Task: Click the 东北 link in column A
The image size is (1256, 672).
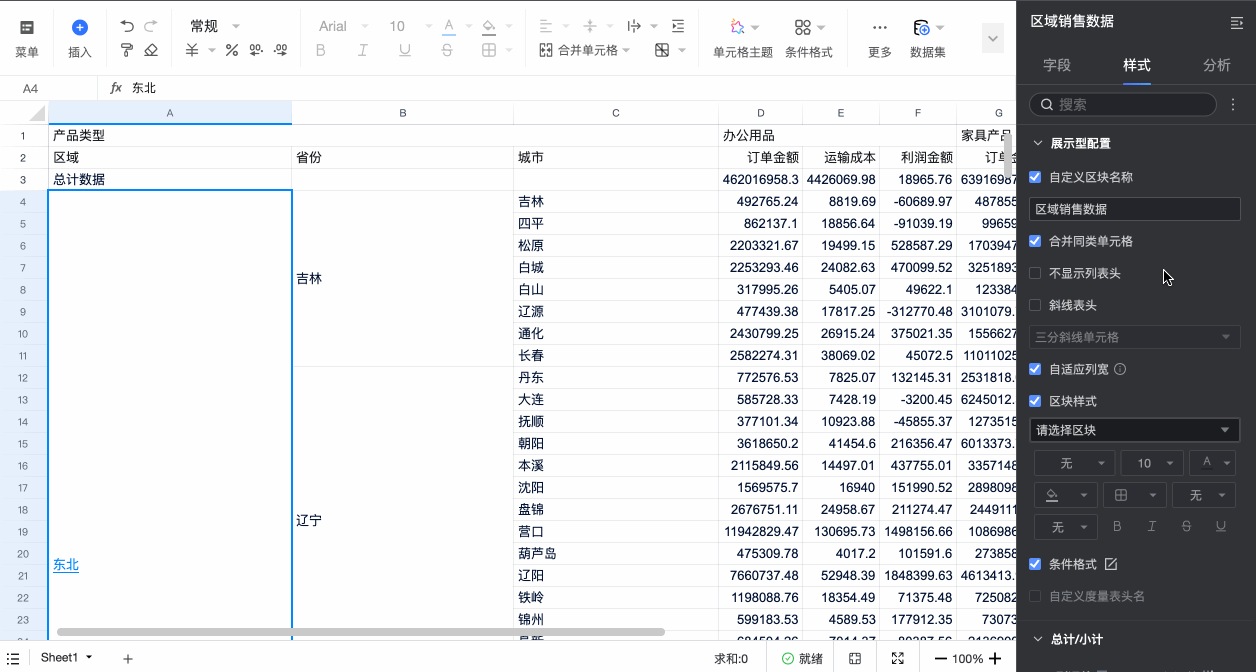Action: 66,565
